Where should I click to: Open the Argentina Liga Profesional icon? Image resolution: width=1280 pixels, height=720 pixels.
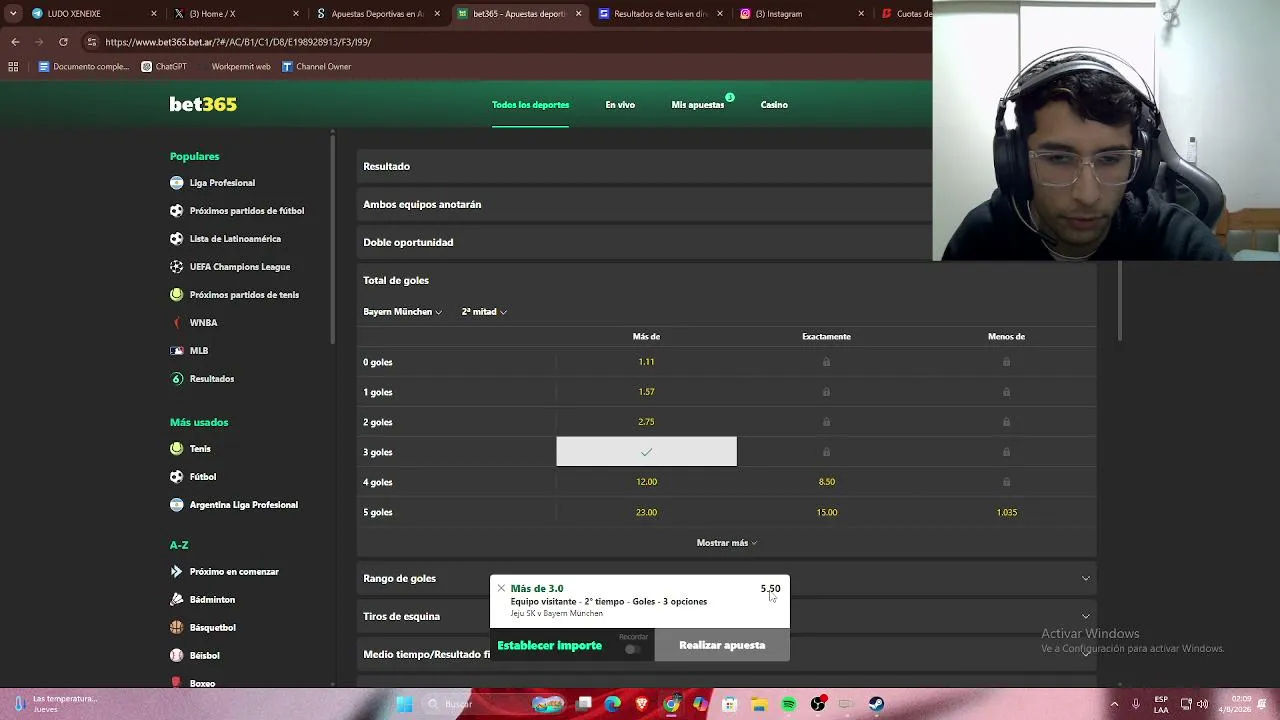177,505
